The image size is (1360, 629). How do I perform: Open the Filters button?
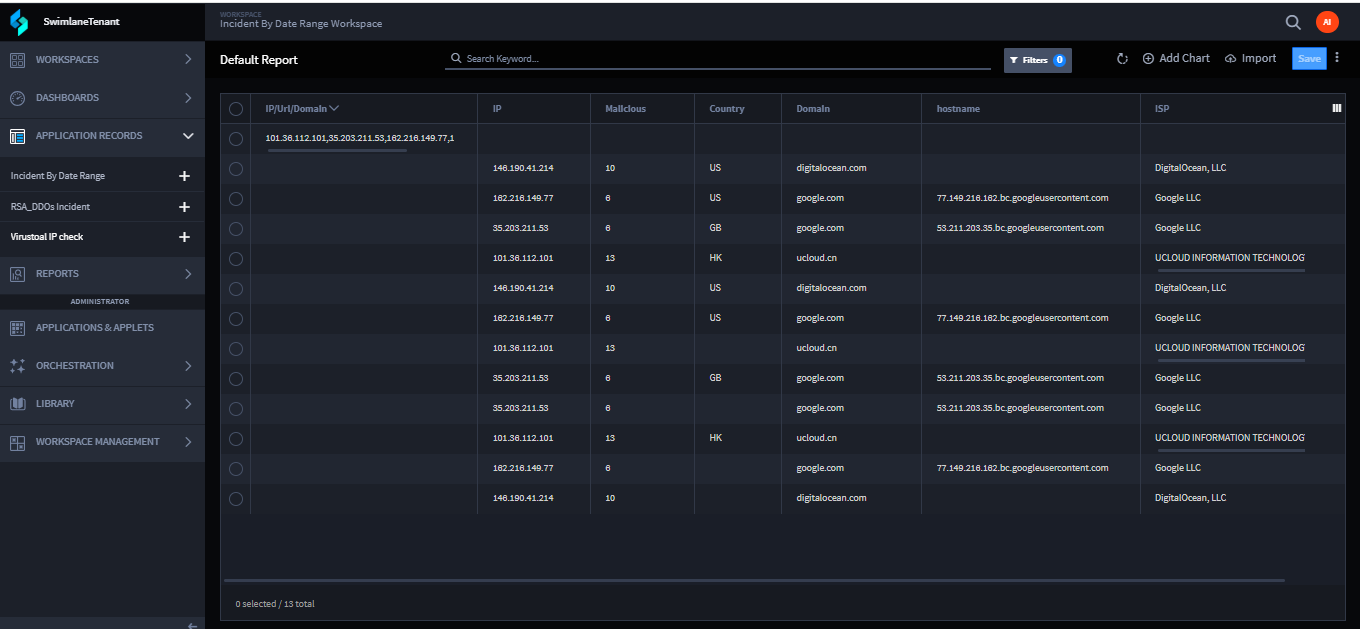point(1037,60)
